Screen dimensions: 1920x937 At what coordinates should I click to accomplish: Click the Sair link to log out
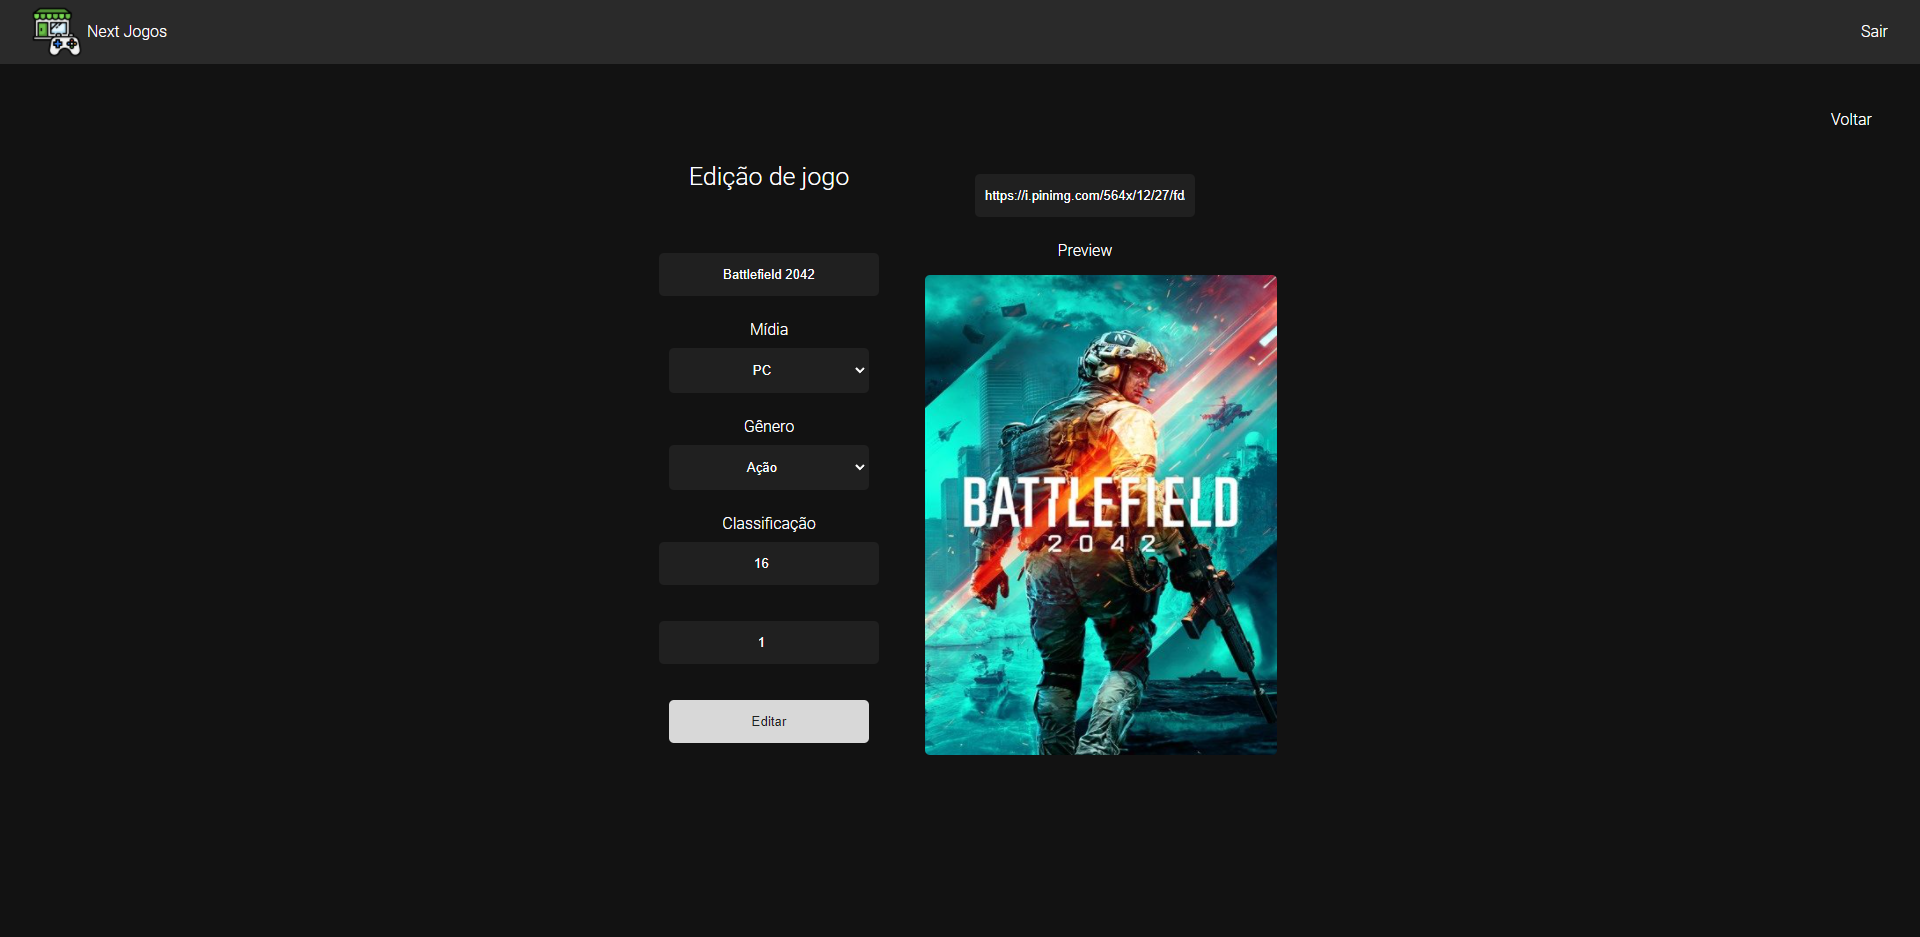coord(1875,31)
